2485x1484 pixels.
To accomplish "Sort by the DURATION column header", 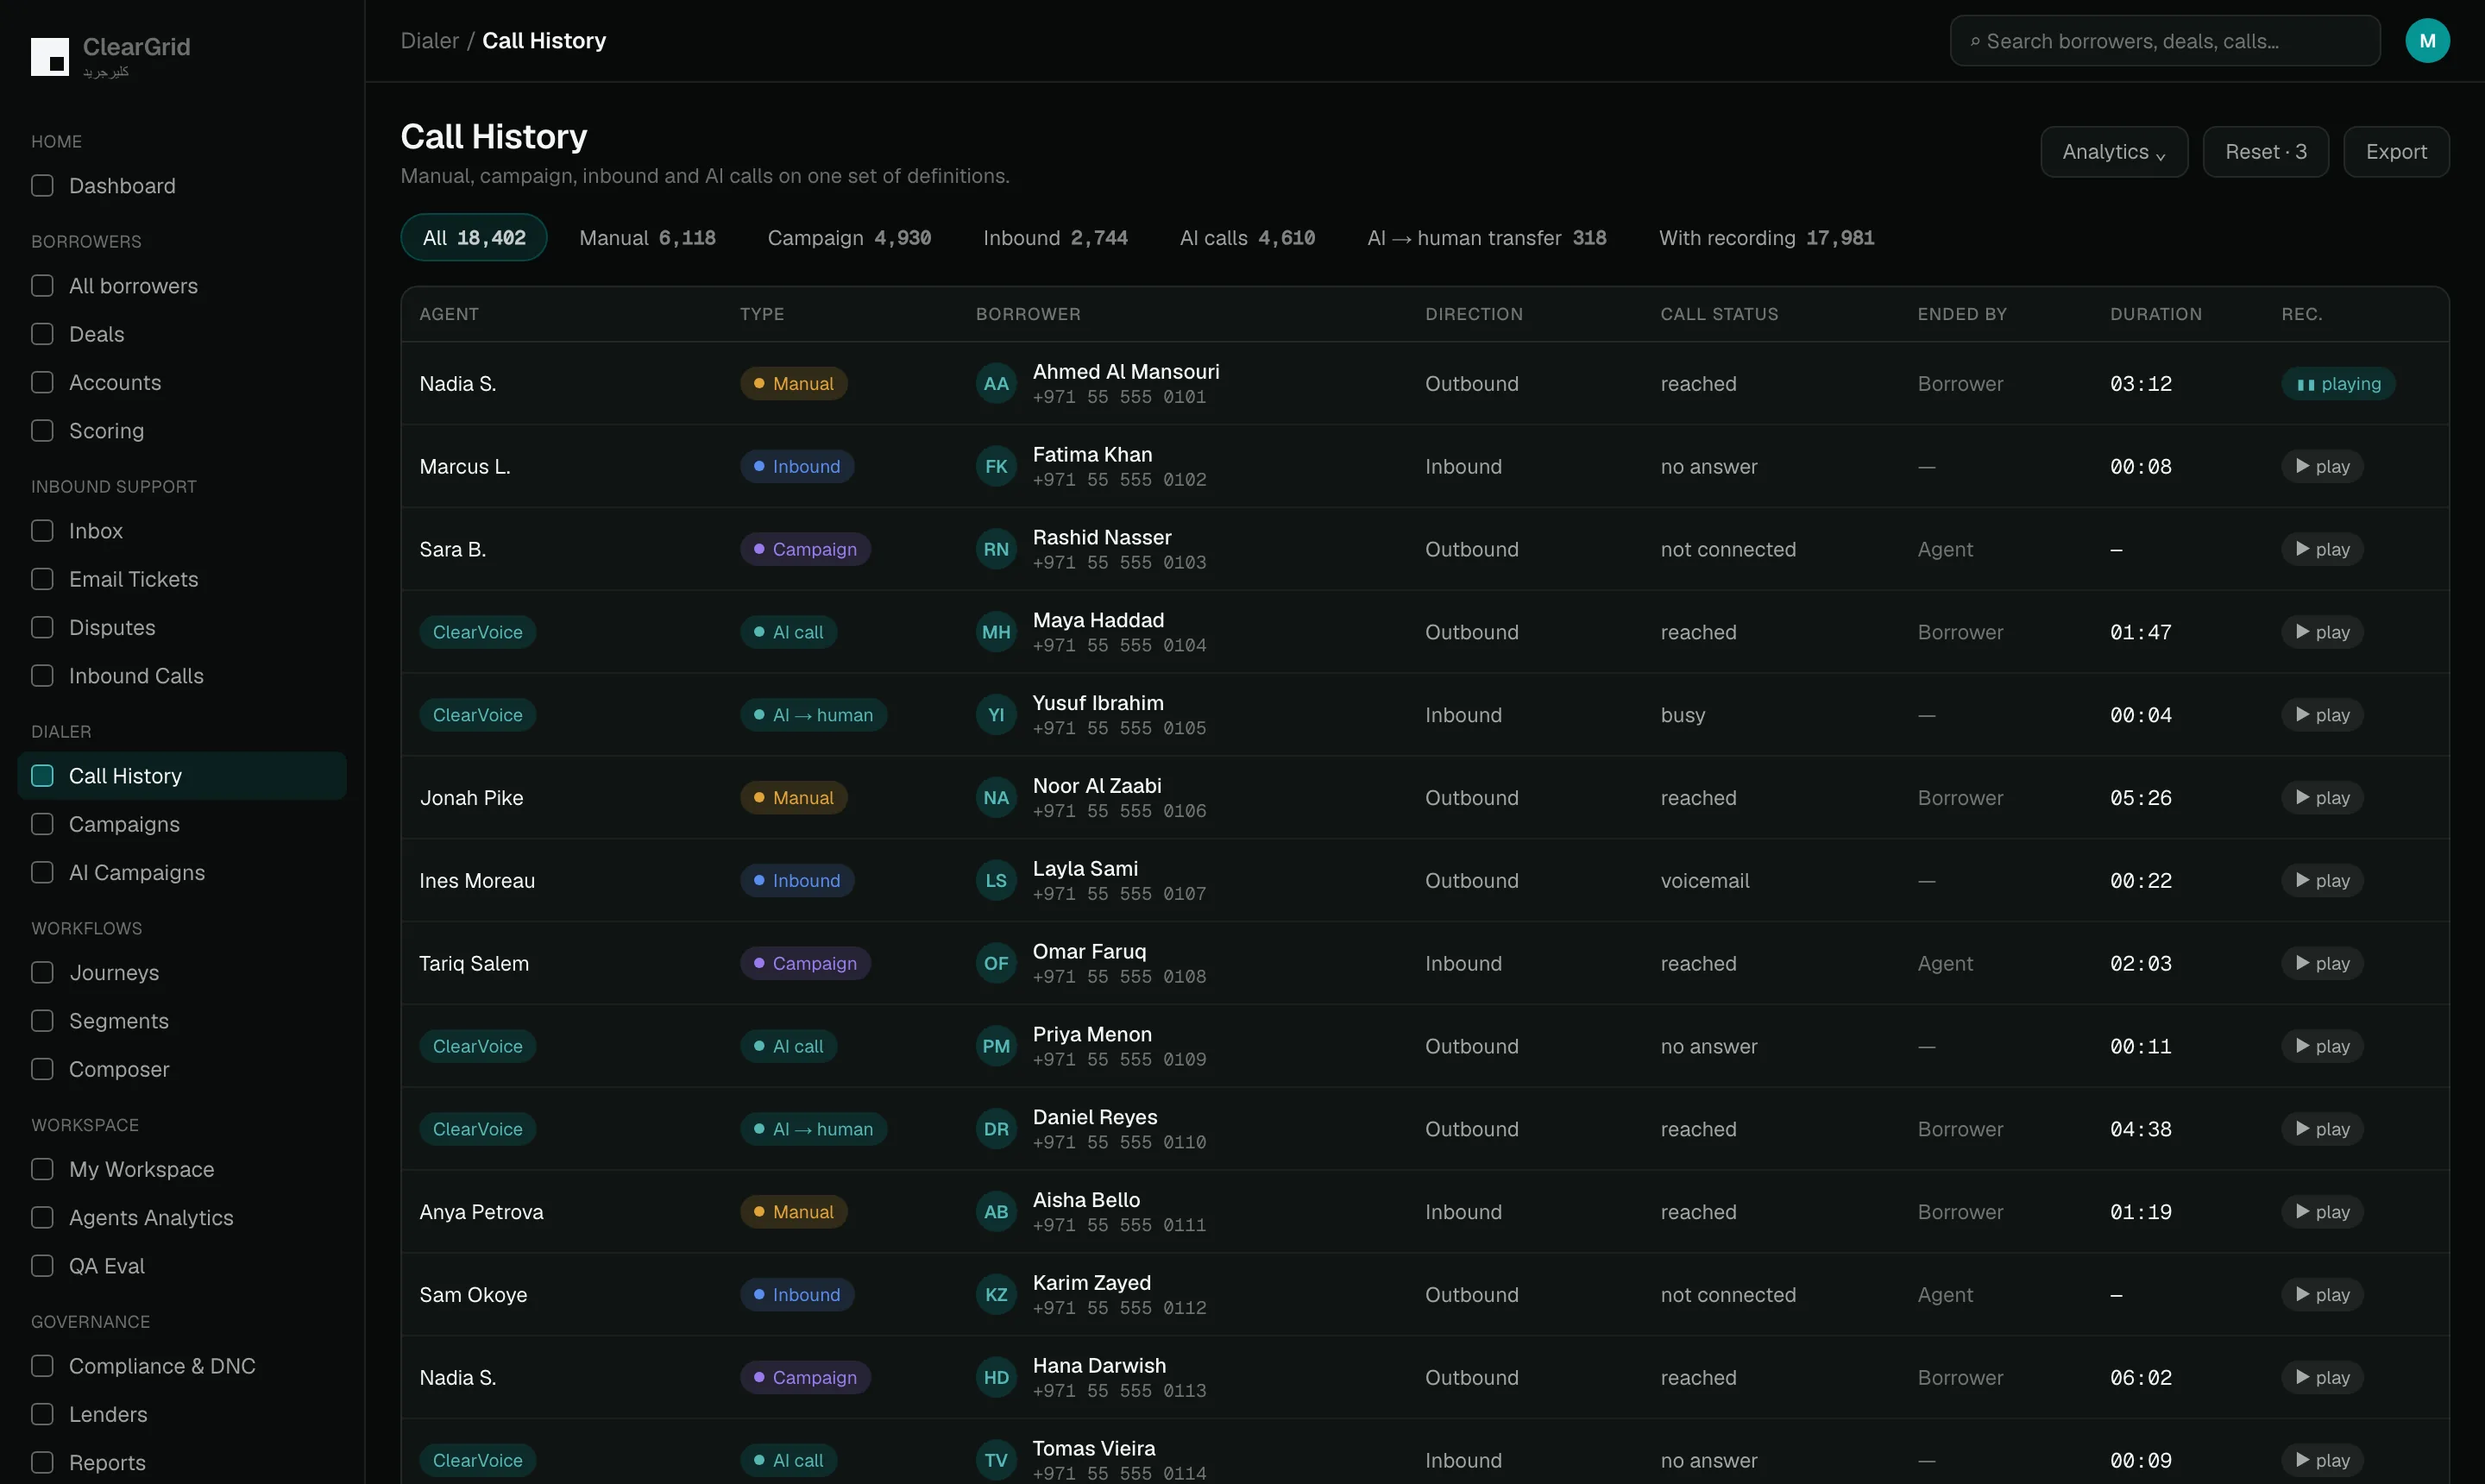I will tap(2155, 314).
